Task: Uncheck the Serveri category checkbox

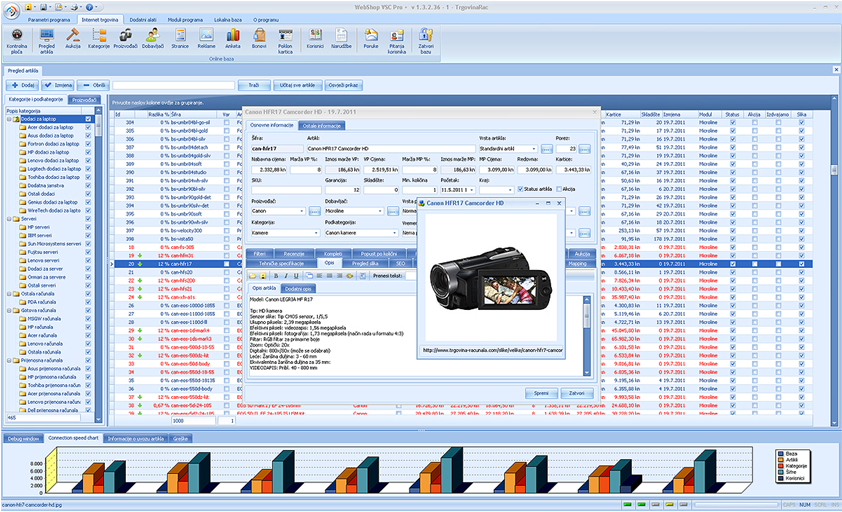Action: 88,219
